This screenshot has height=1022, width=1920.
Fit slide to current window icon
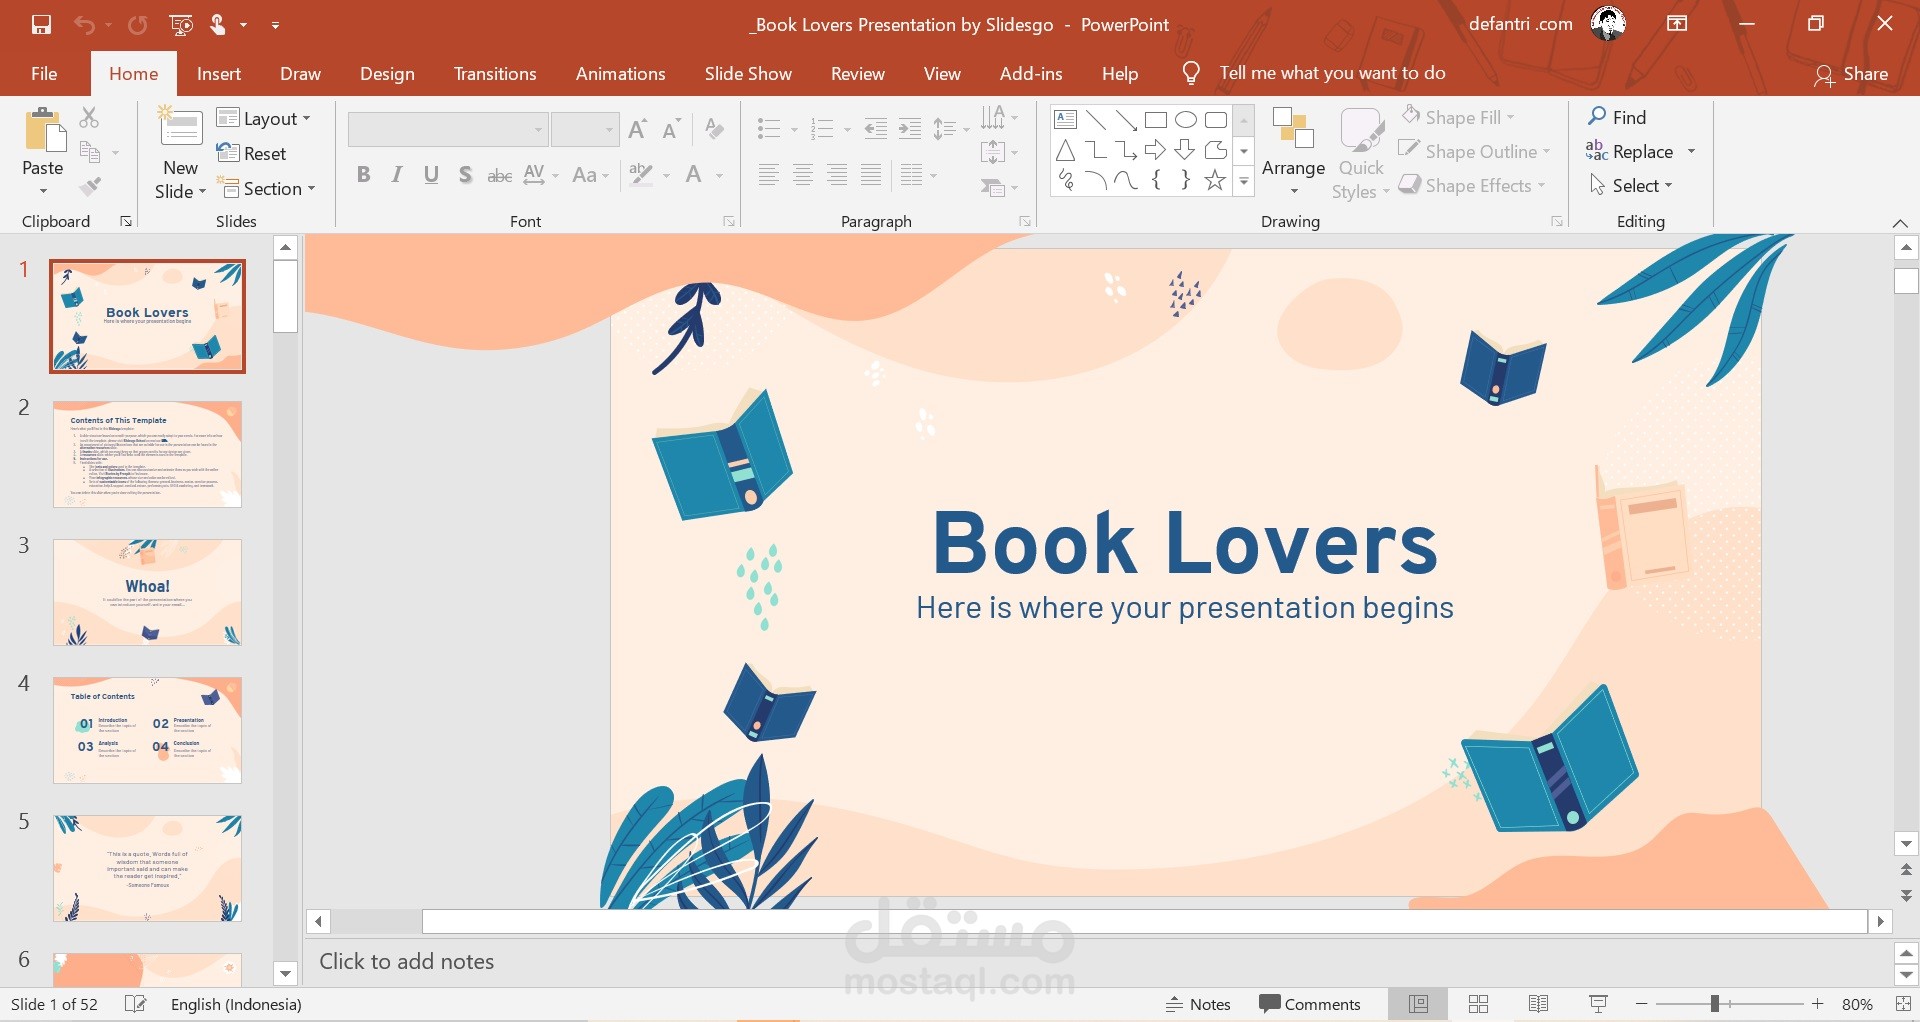[x=1903, y=1004]
